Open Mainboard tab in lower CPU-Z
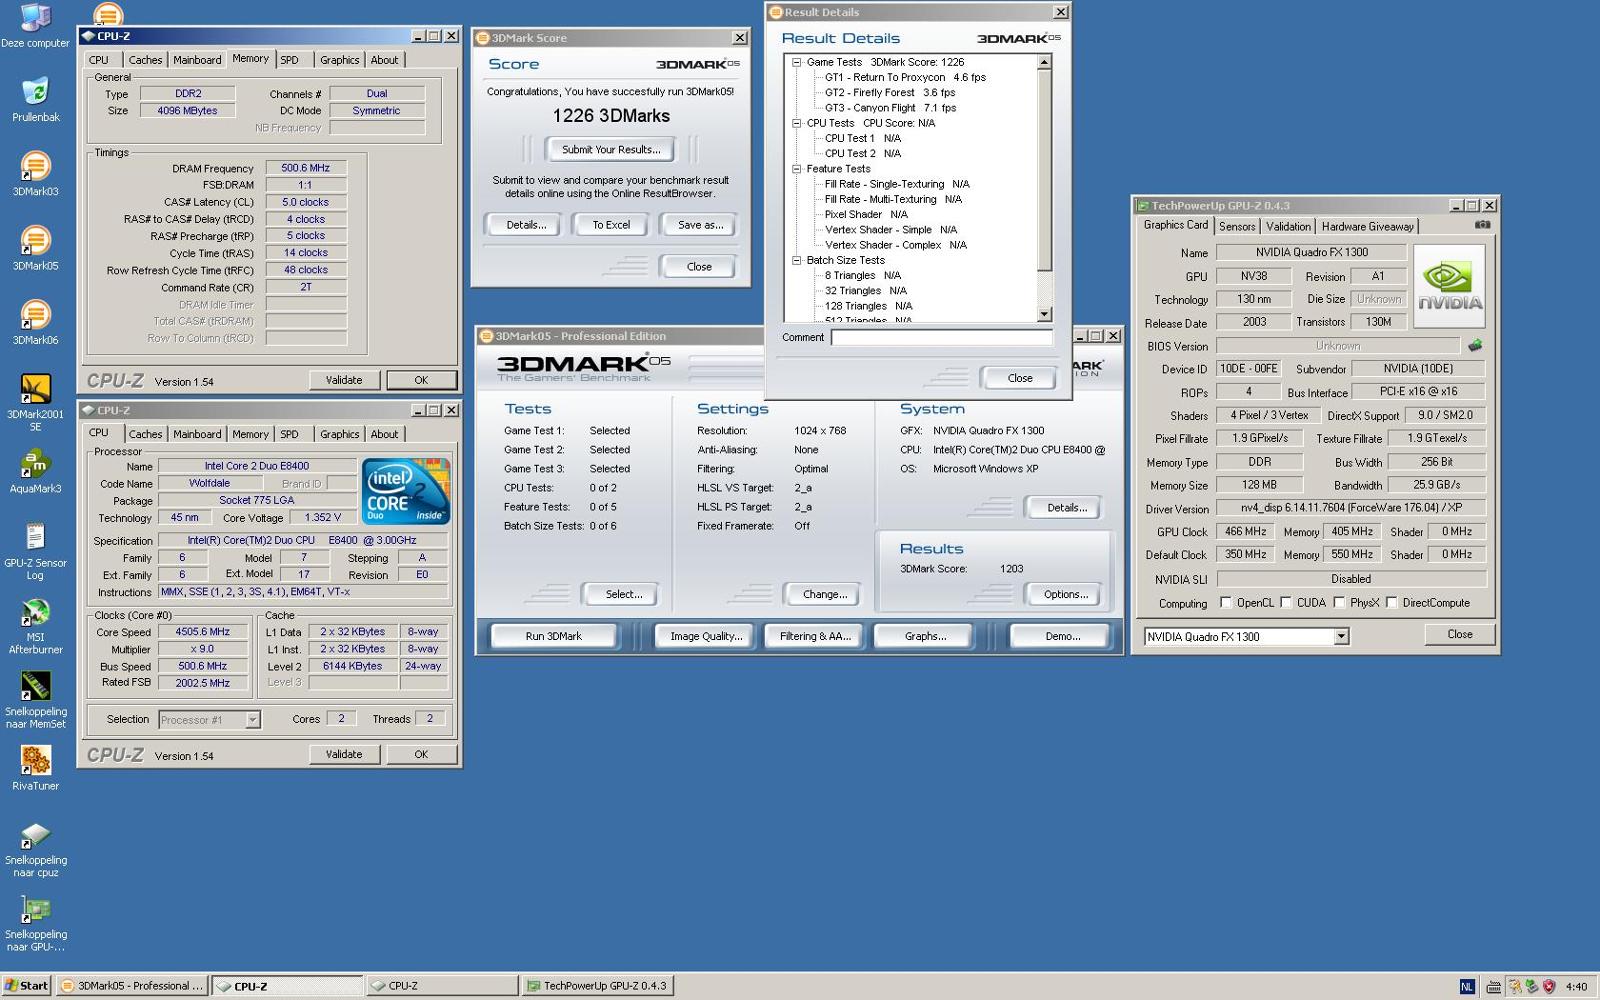This screenshot has height=1000, width=1600. (x=197, y=434)
